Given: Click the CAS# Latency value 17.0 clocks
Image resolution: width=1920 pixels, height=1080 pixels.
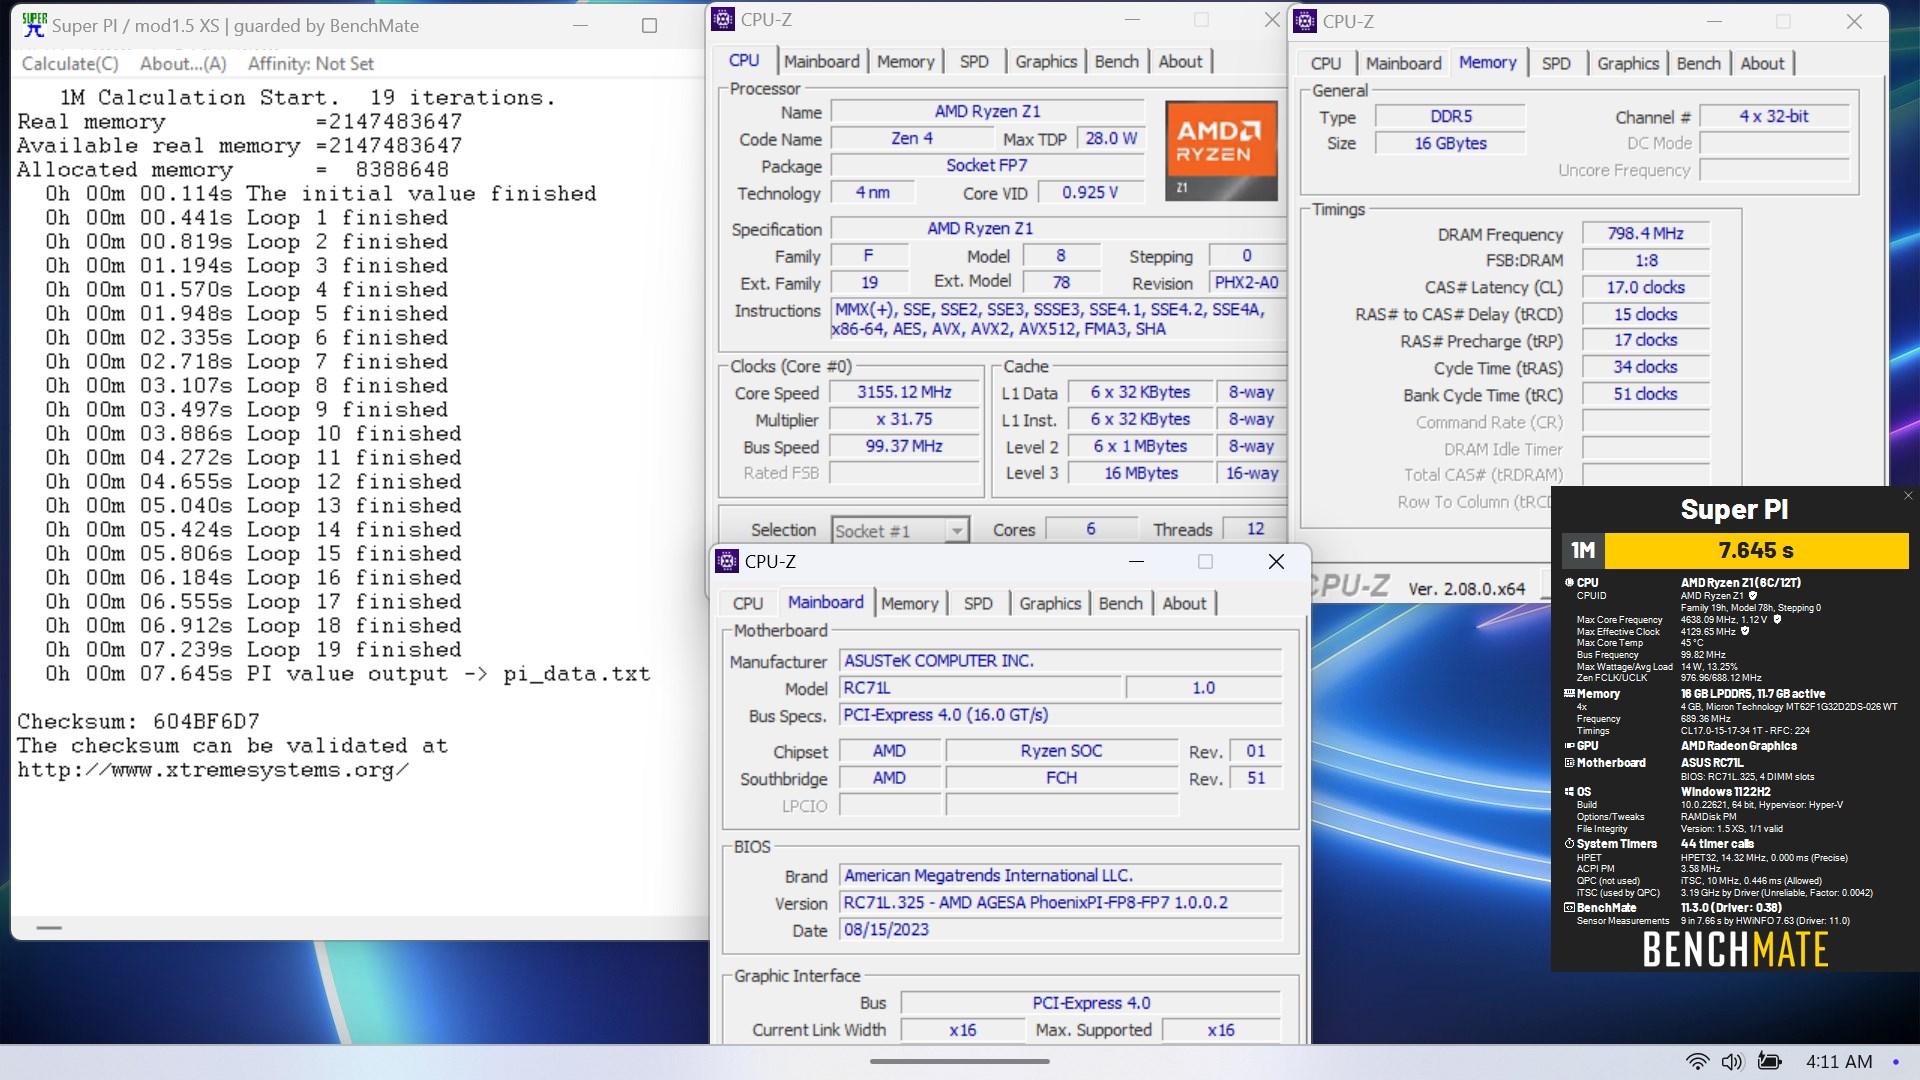Looking at the screenshot, I should coord(1645,287).
